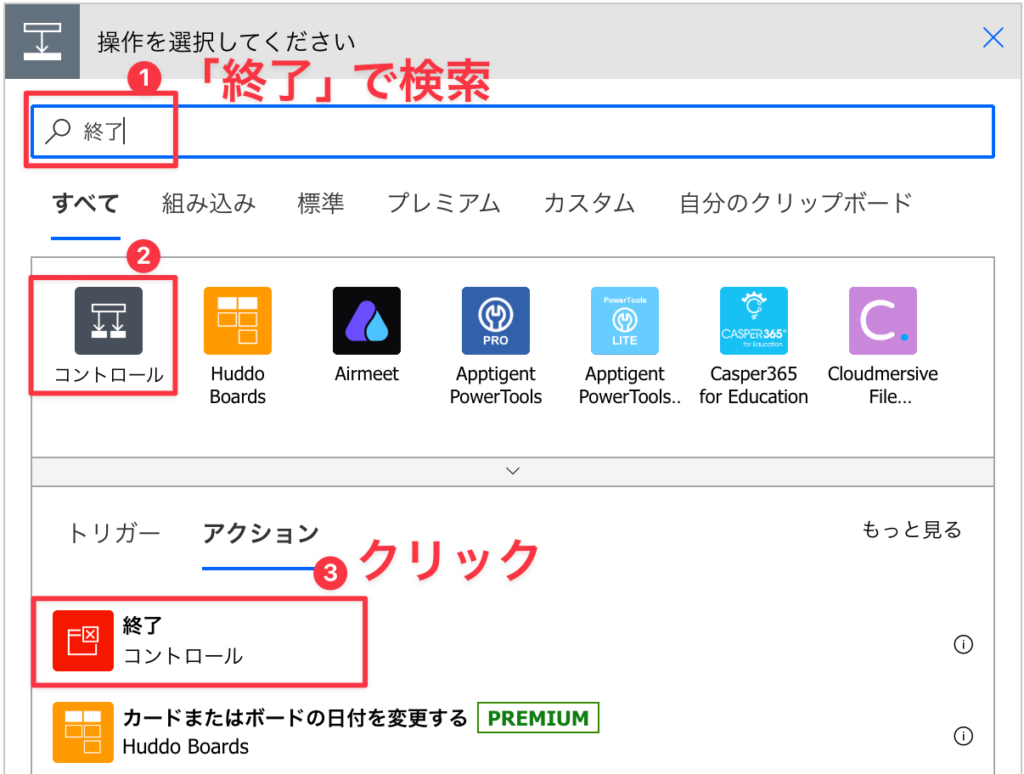This screenshot has height=774, width=1024.
Task: Select the コントロール connector icon
Action: coord(108,321)
